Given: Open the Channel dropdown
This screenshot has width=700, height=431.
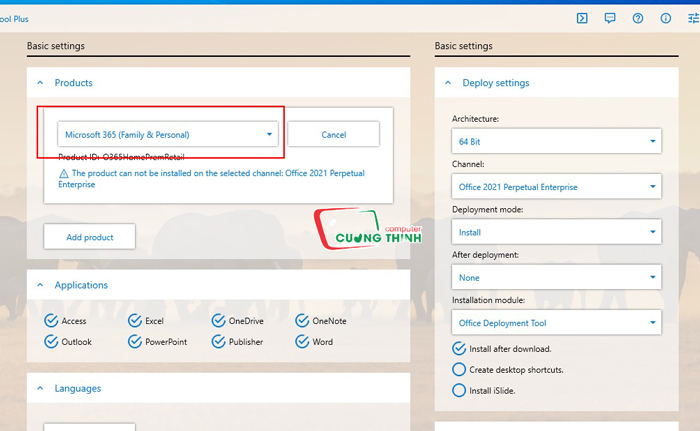Looking at the screenshot, I should (556, 186).
